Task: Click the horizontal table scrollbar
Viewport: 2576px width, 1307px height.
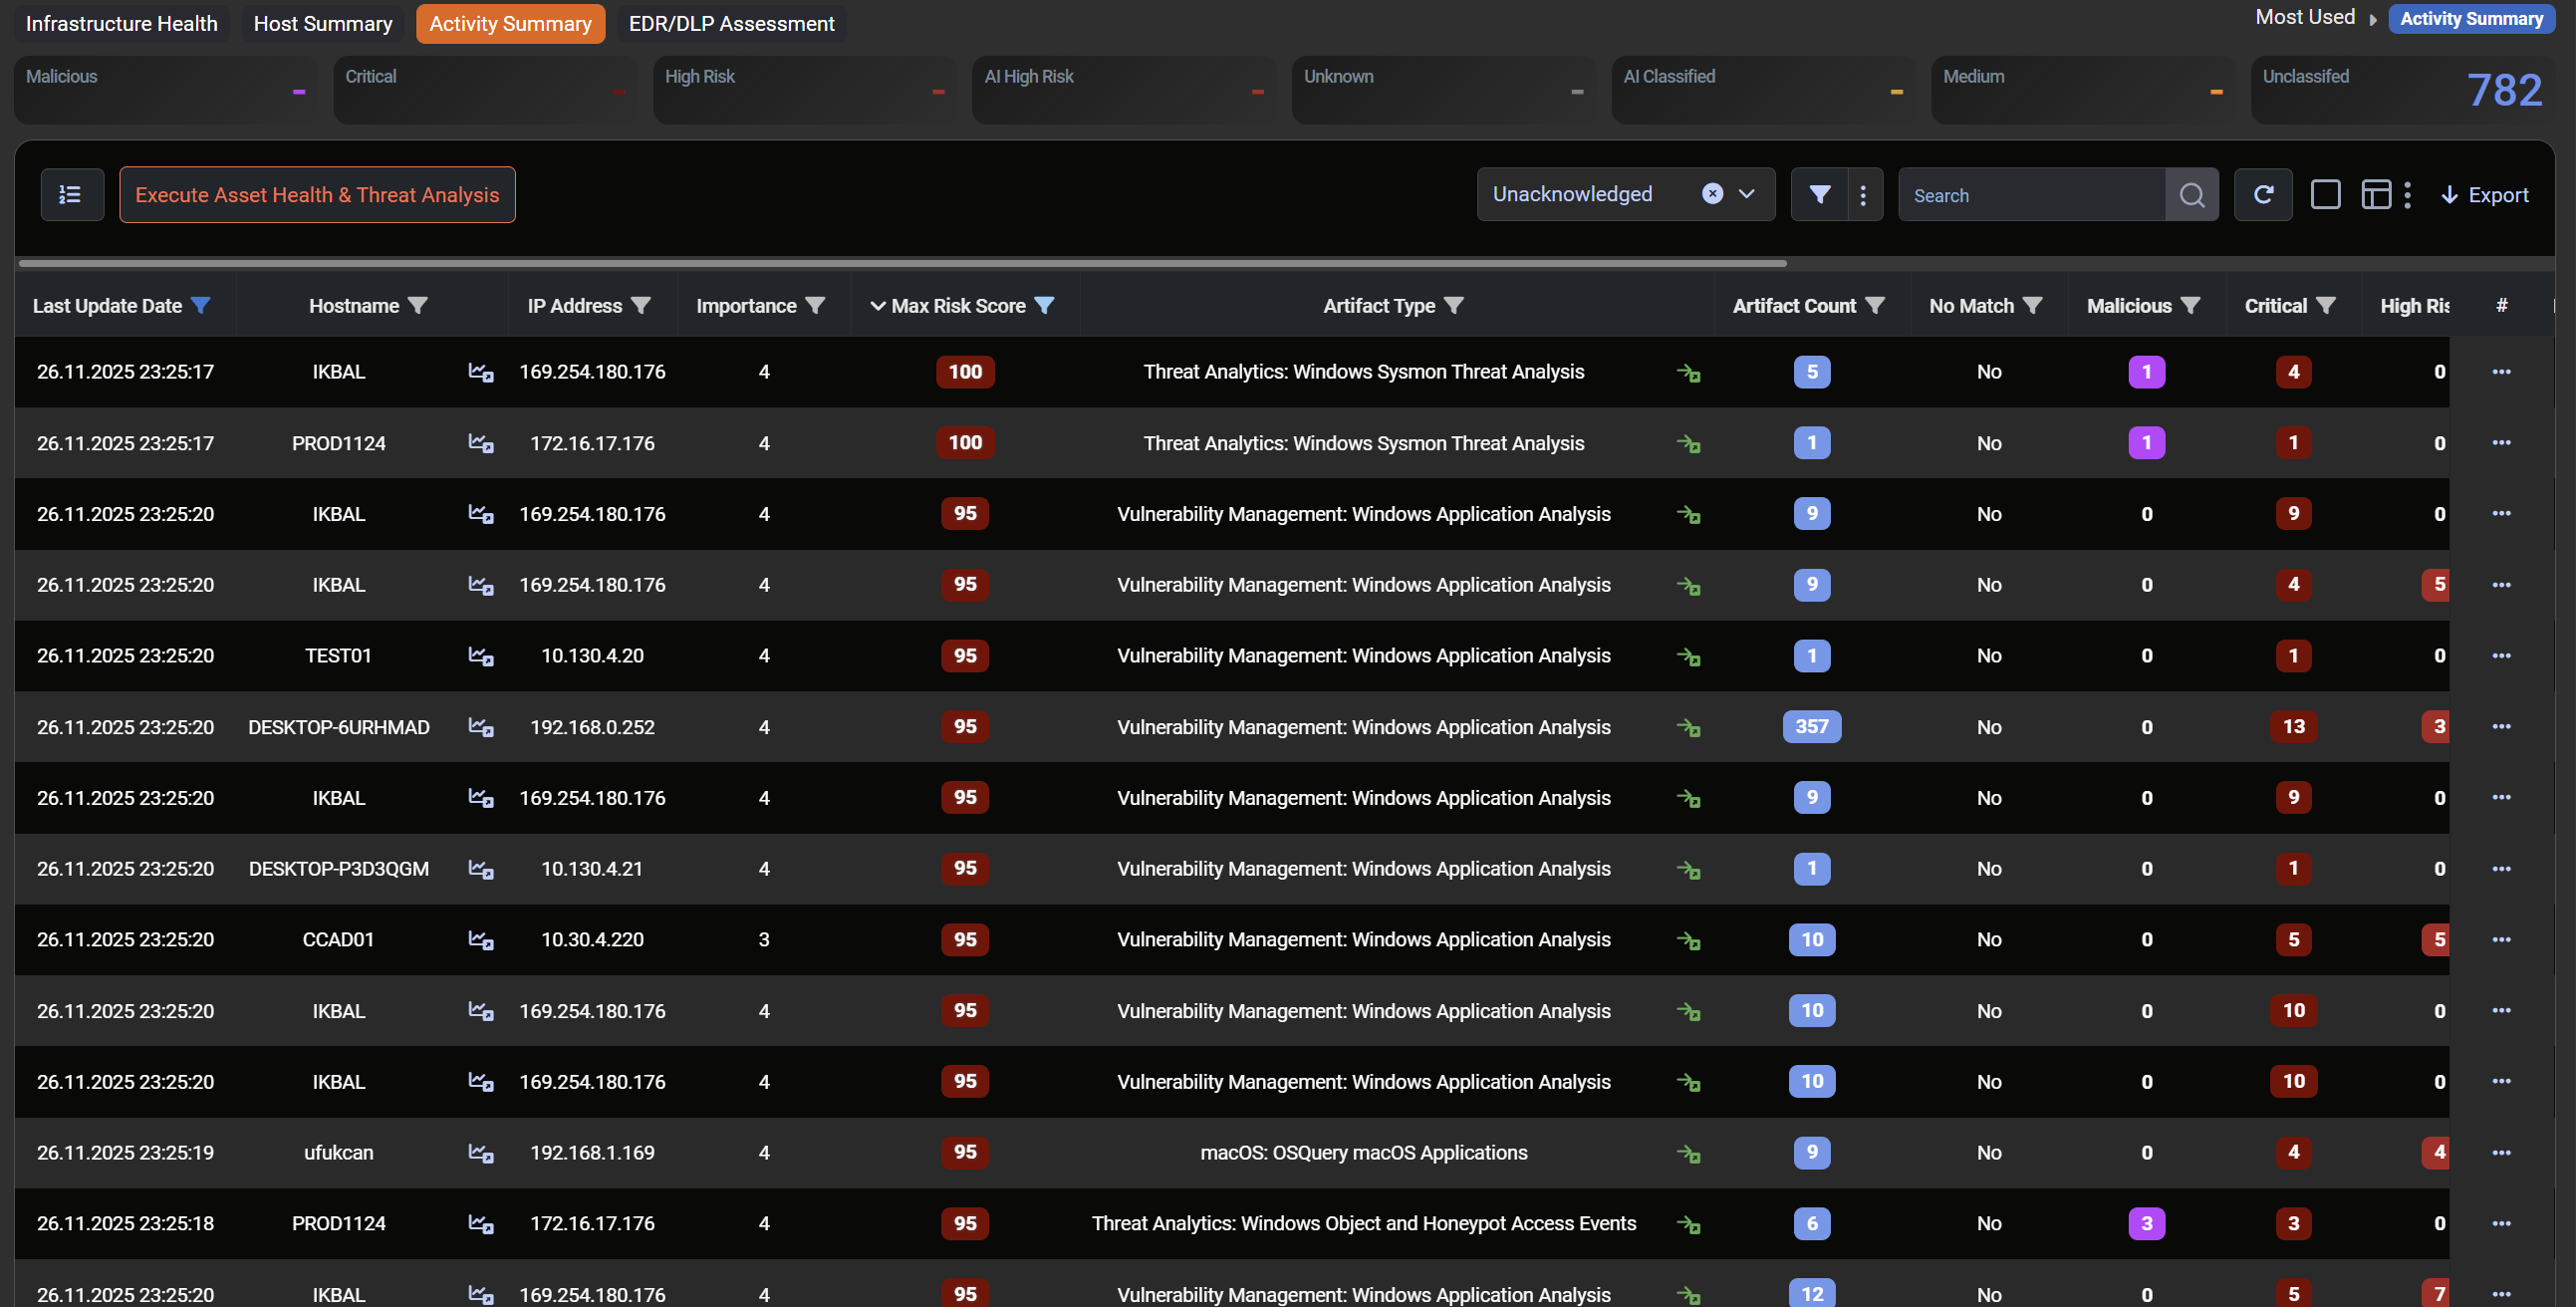Action: [901, 264]
